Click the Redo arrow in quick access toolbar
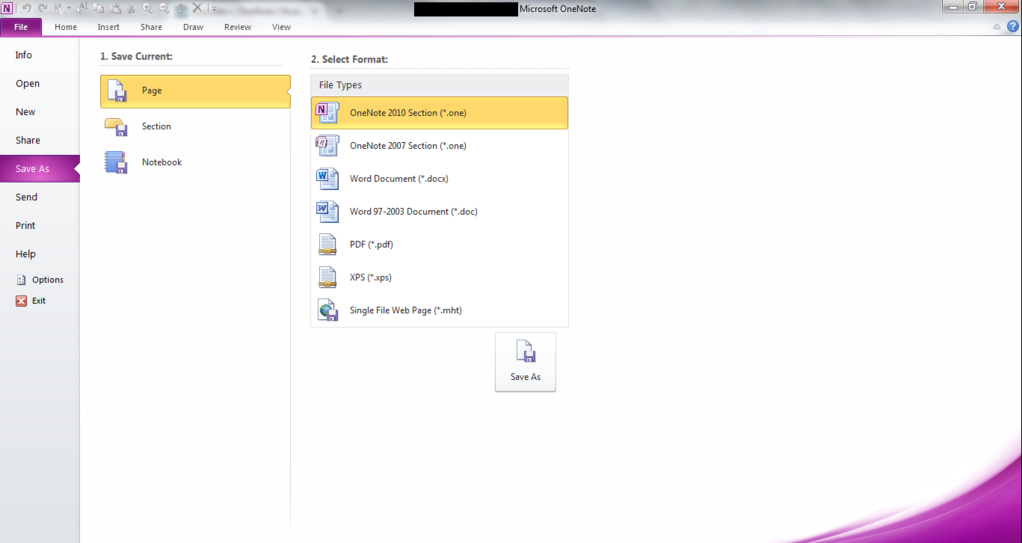 click(x=43, y=8)
